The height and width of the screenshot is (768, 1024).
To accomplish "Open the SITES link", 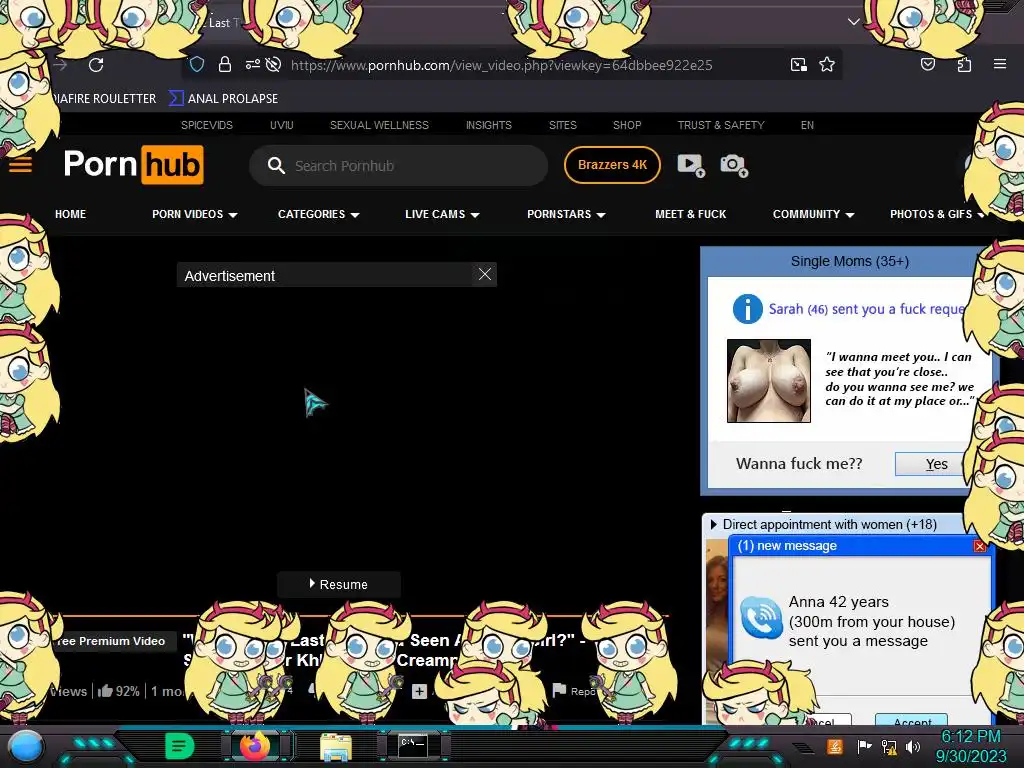I will 562,125.
